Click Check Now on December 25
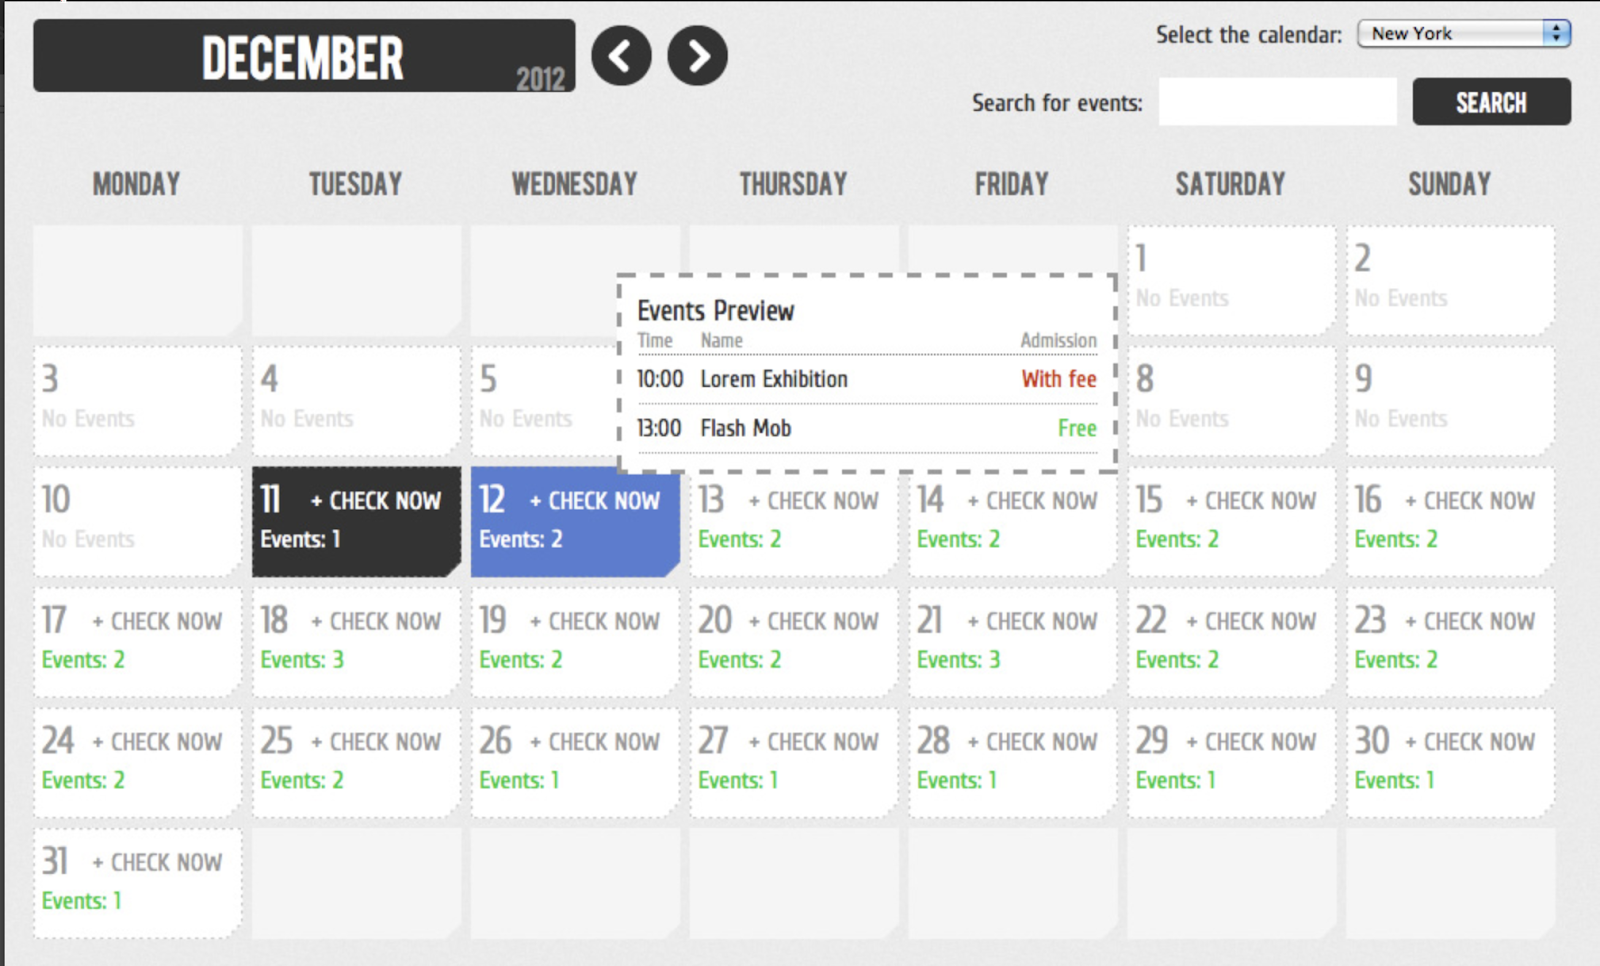1600x966 pixels. click(x=376, y=742)
